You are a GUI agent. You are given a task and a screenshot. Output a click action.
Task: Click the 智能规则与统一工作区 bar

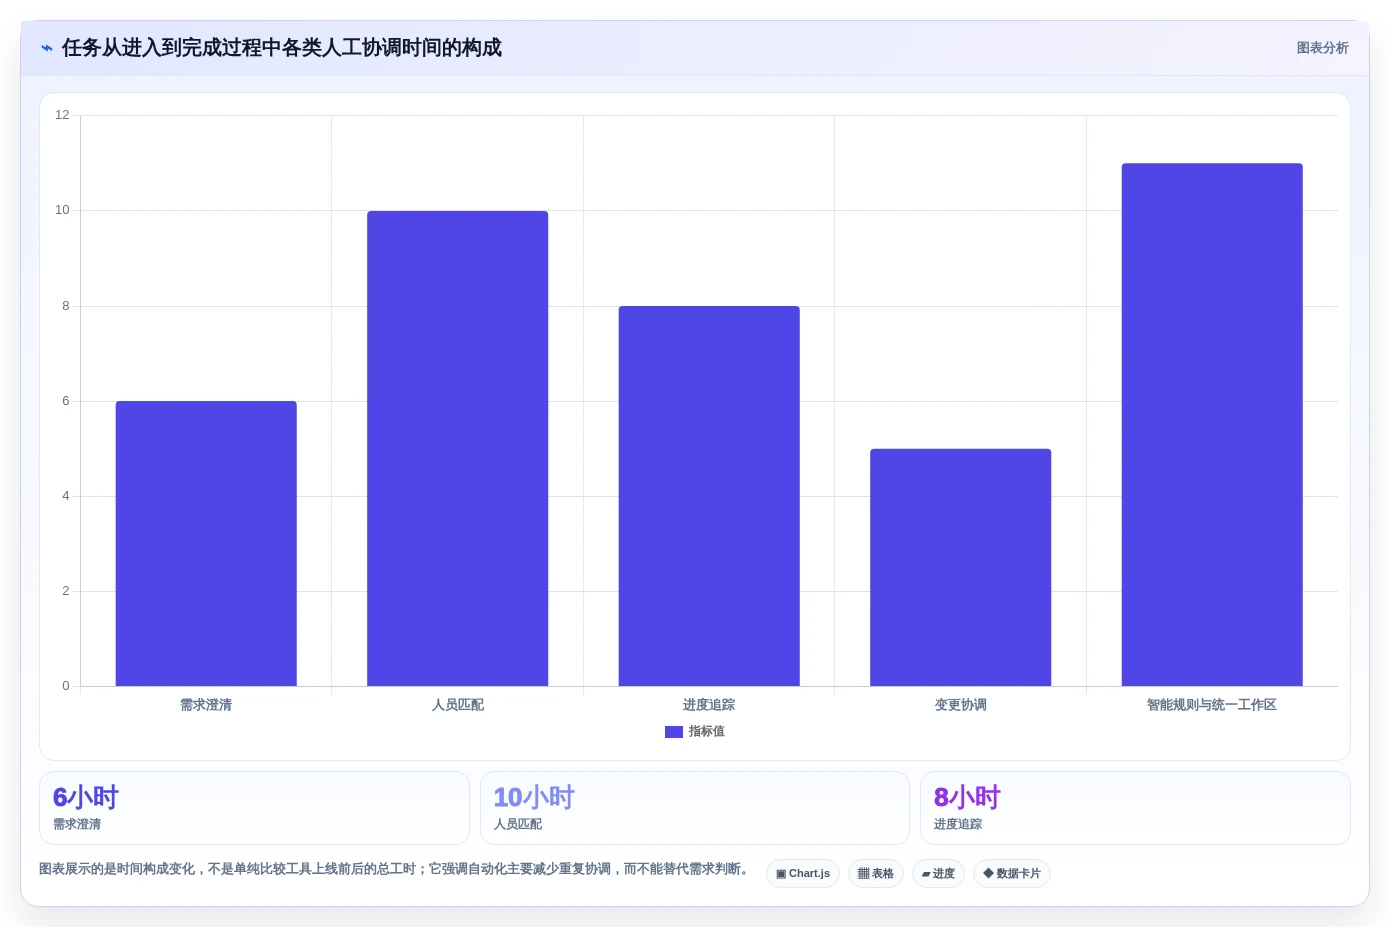coord(1212,425)
